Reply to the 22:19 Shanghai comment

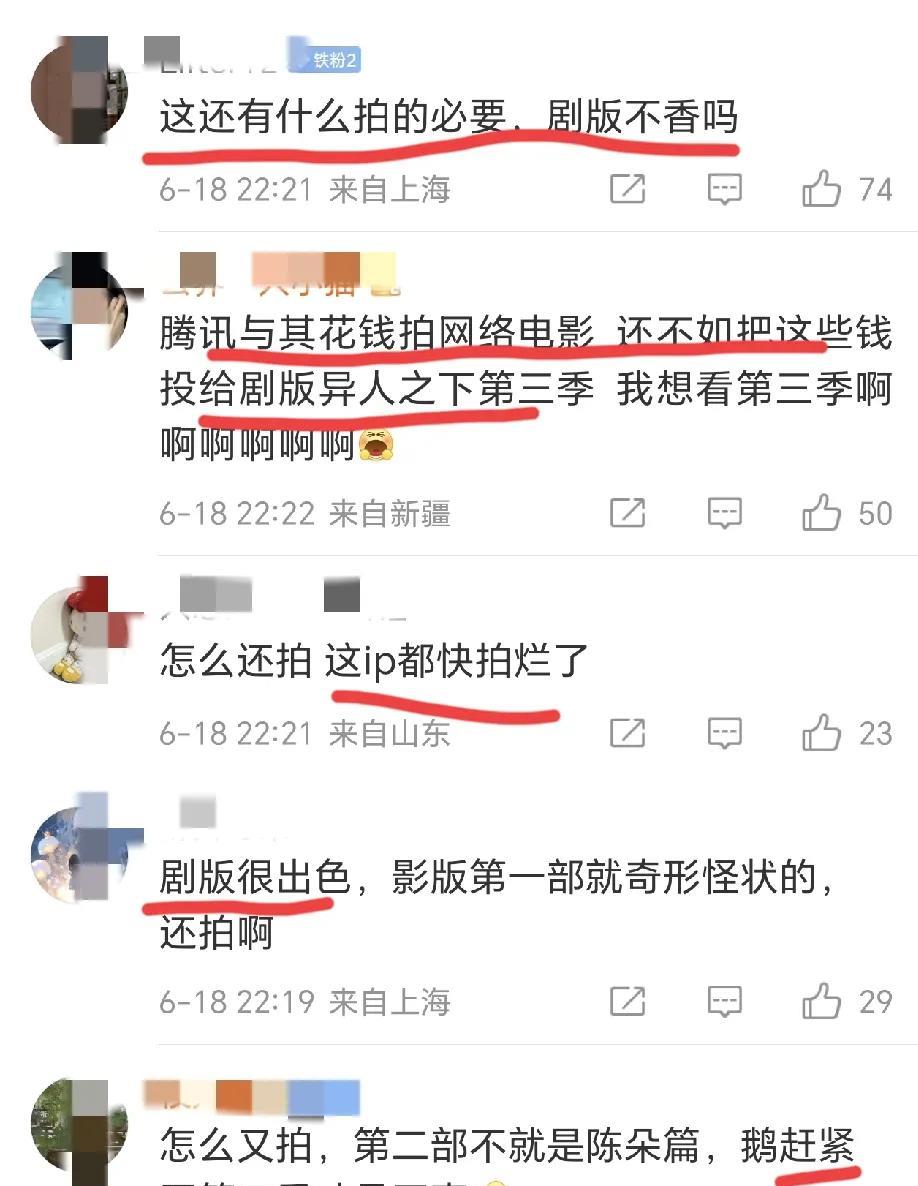[724, 1002]
